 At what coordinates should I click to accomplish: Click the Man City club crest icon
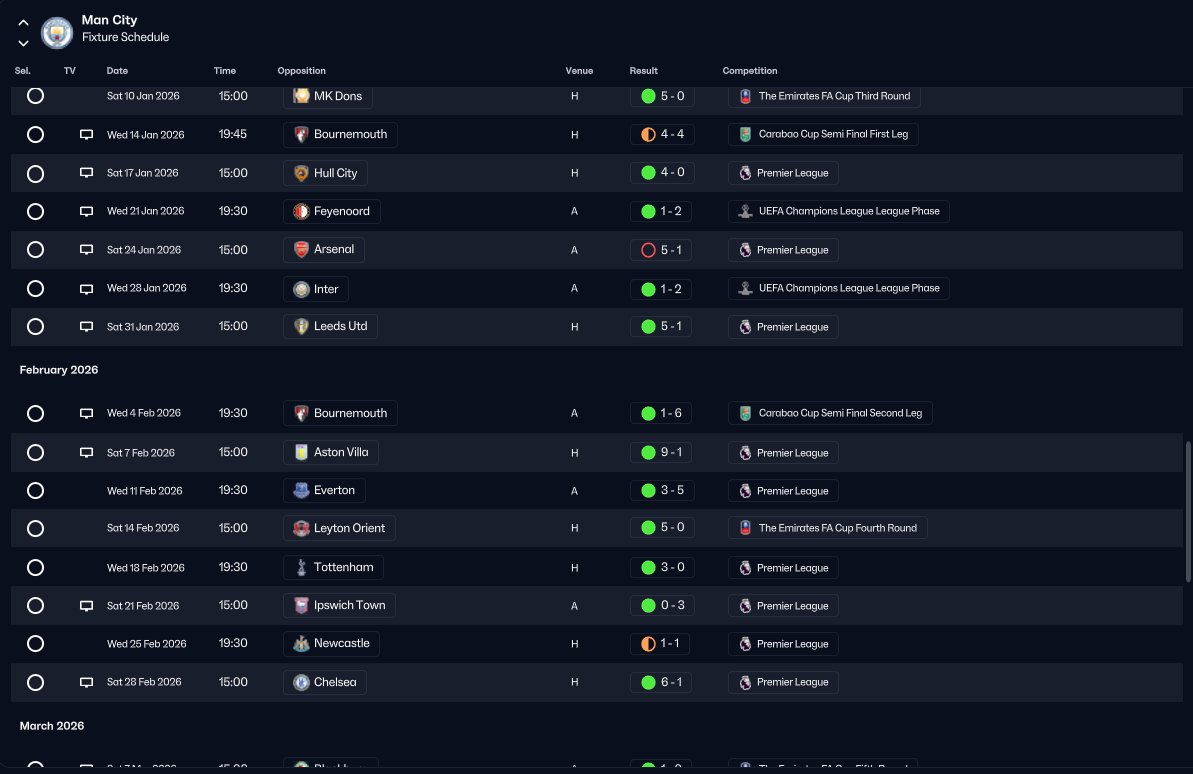point(56,32)
